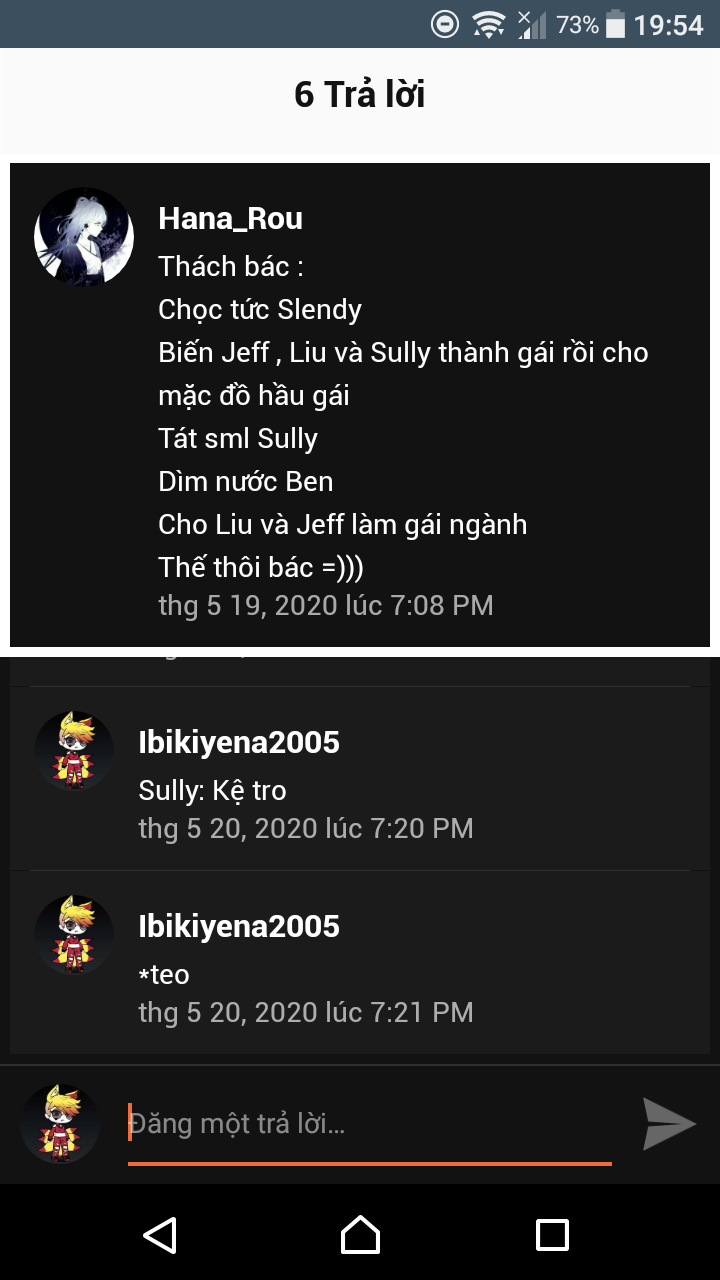The height and width of the screenshot is (1280, 720).
Task: Tap the Wi-Fi status bar icon
Action: pos(488,24)
